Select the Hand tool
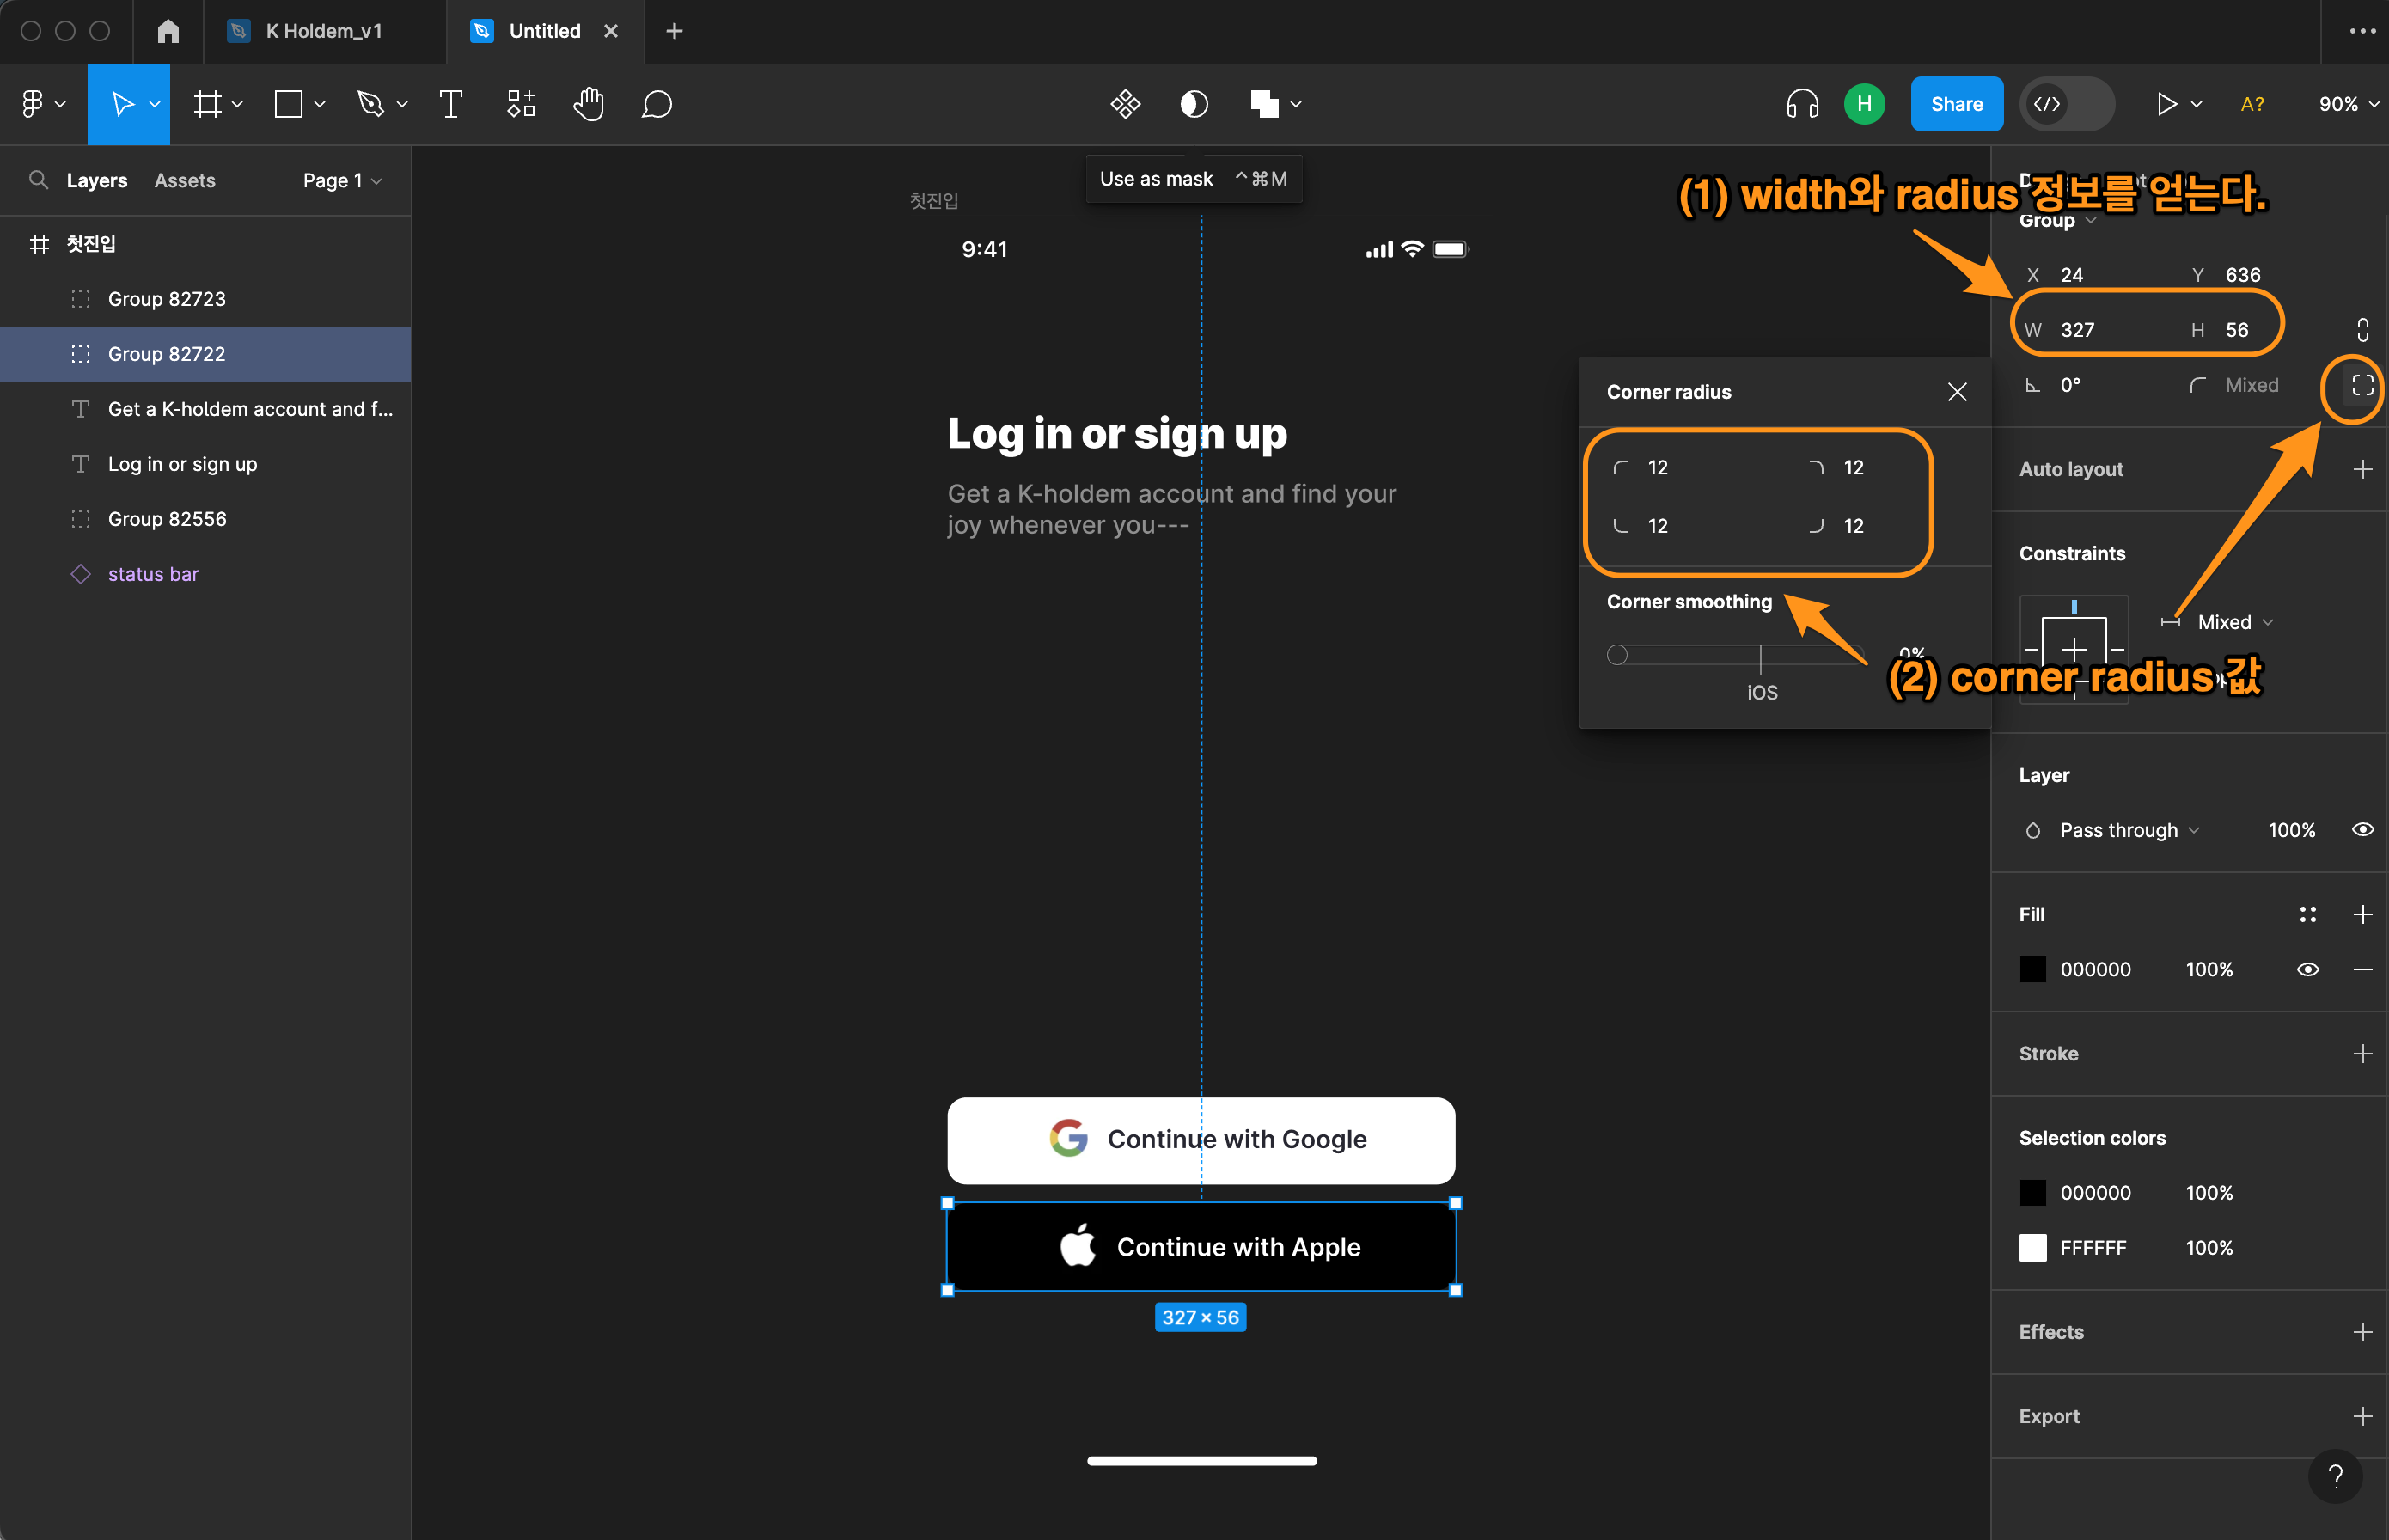 pos(588,104)
